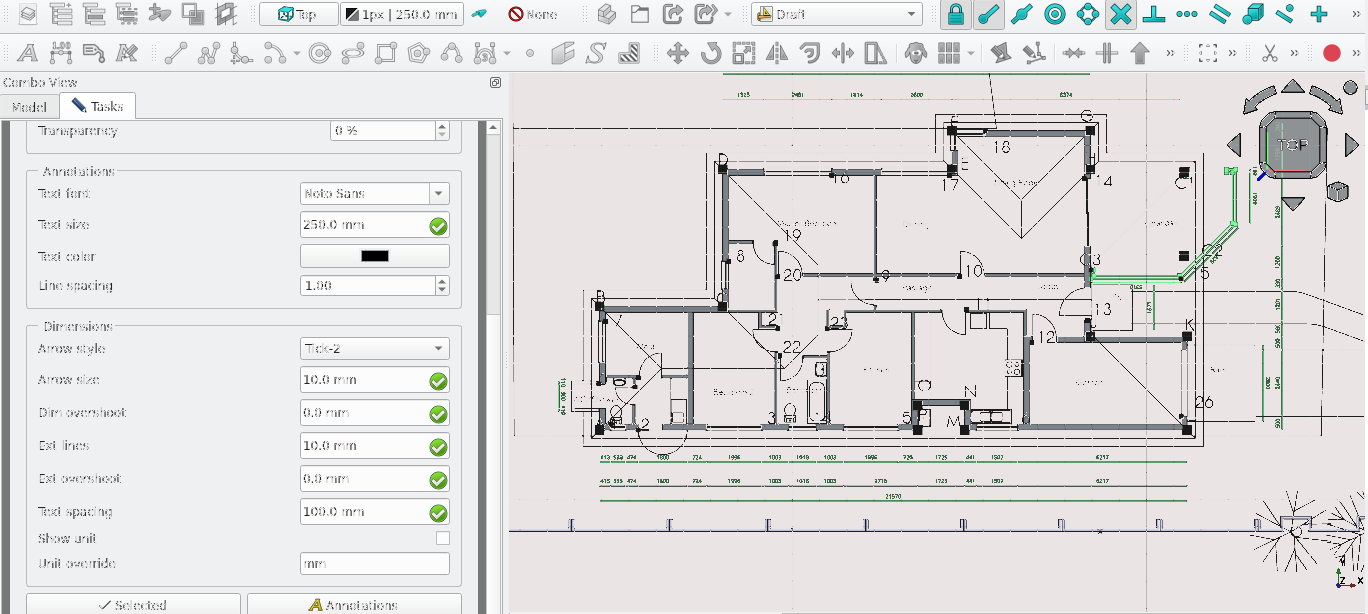This screenshot has width=1368, height=614.
Task: Activate the Move tool
Action: click(x=678, y=53)
